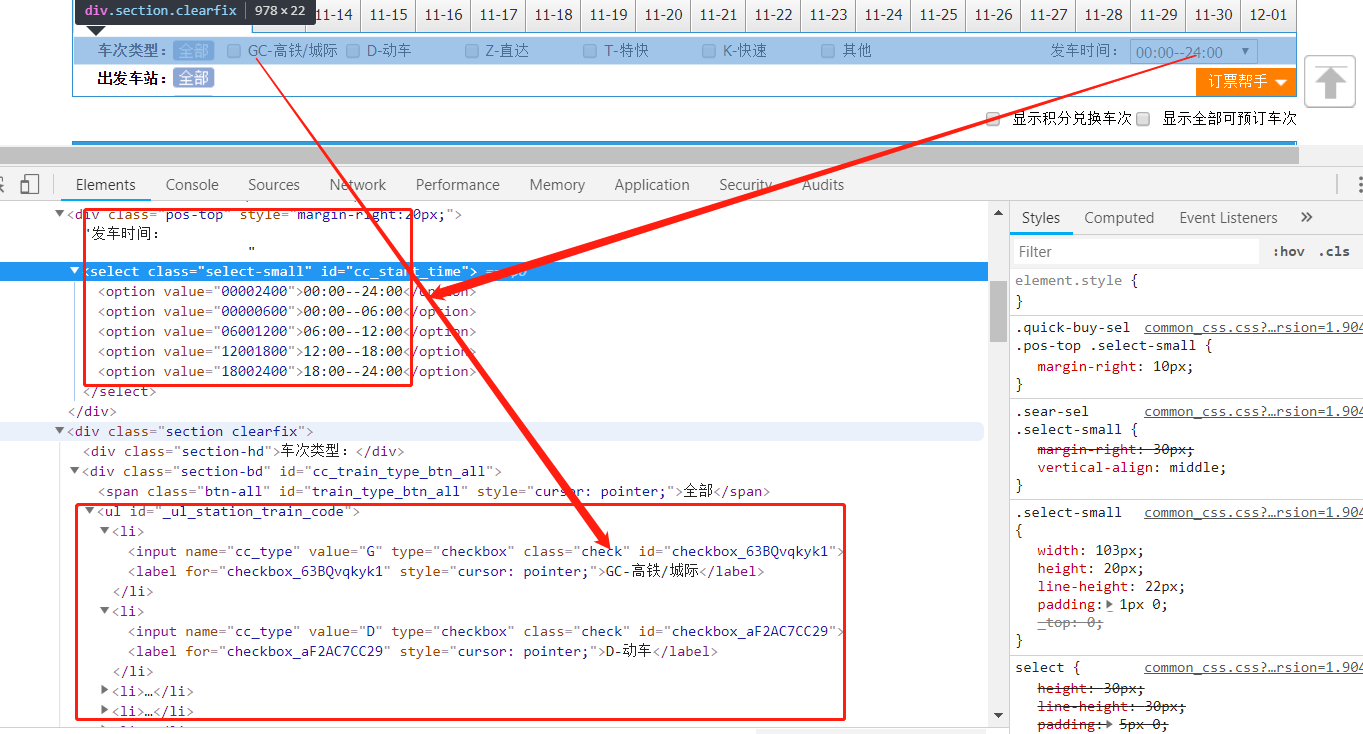Toggle the device toolbar in DevTools

coord(30,184)
